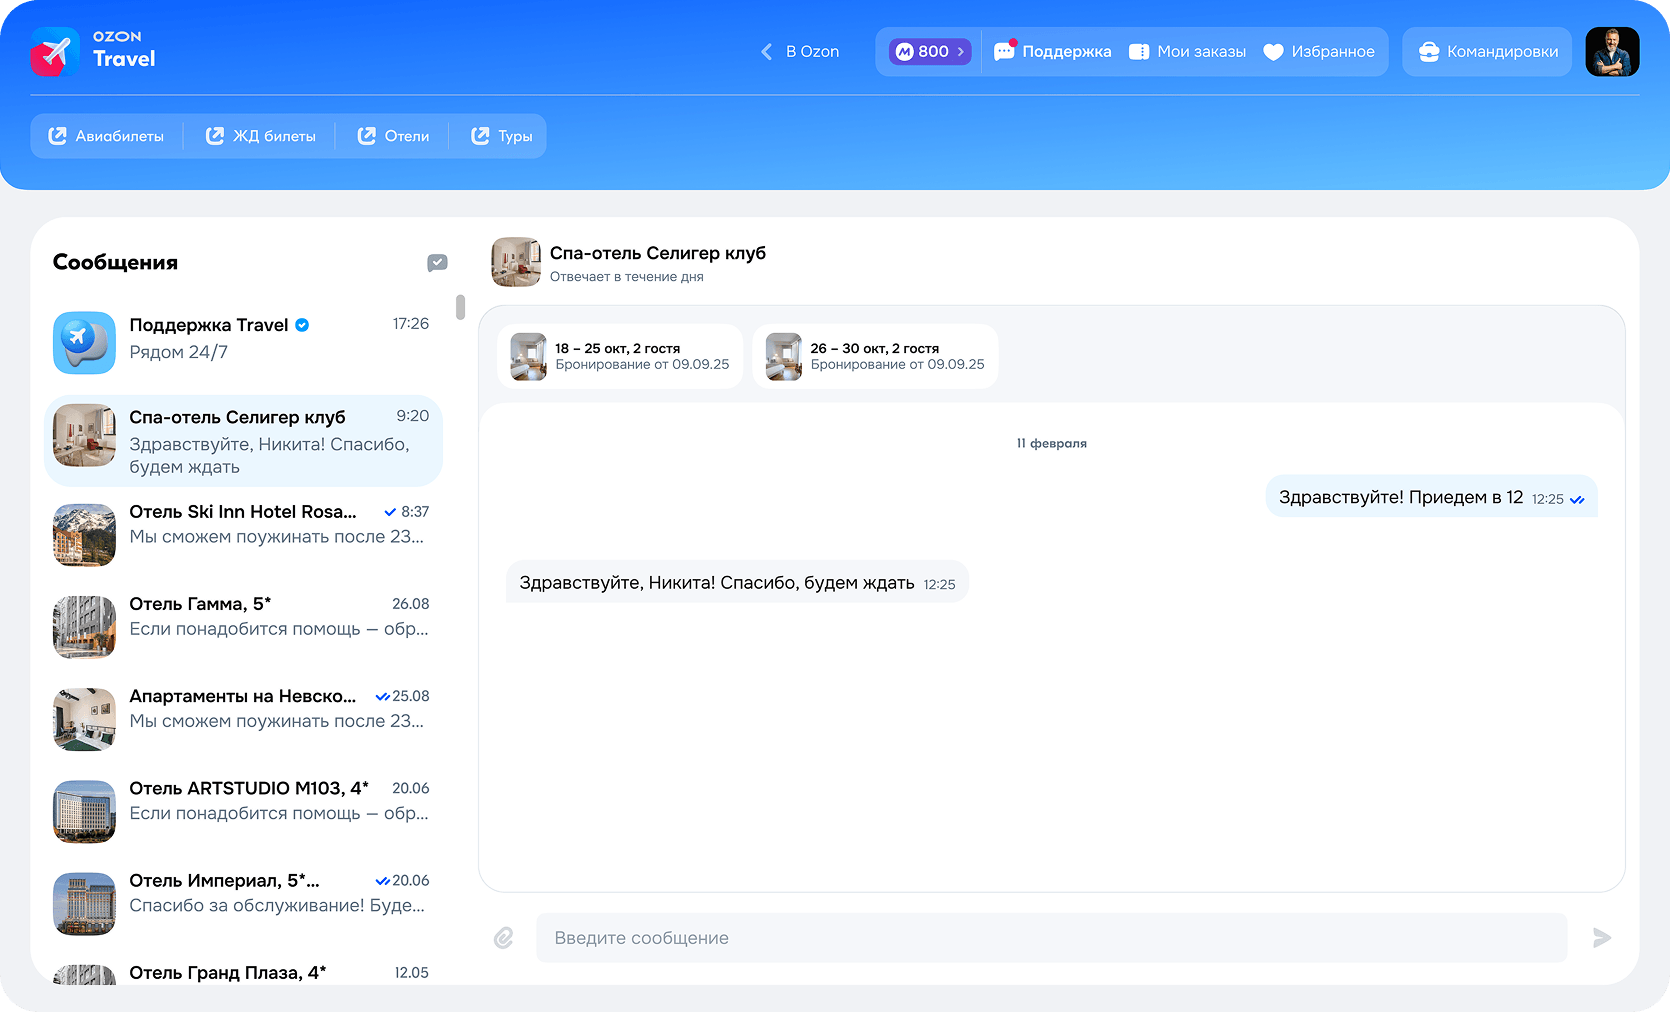Open Отель Ski Inn Hotel Rosa conversation
The height and width of the screenshot is (1012, 1670).
(x=243, y=534)
